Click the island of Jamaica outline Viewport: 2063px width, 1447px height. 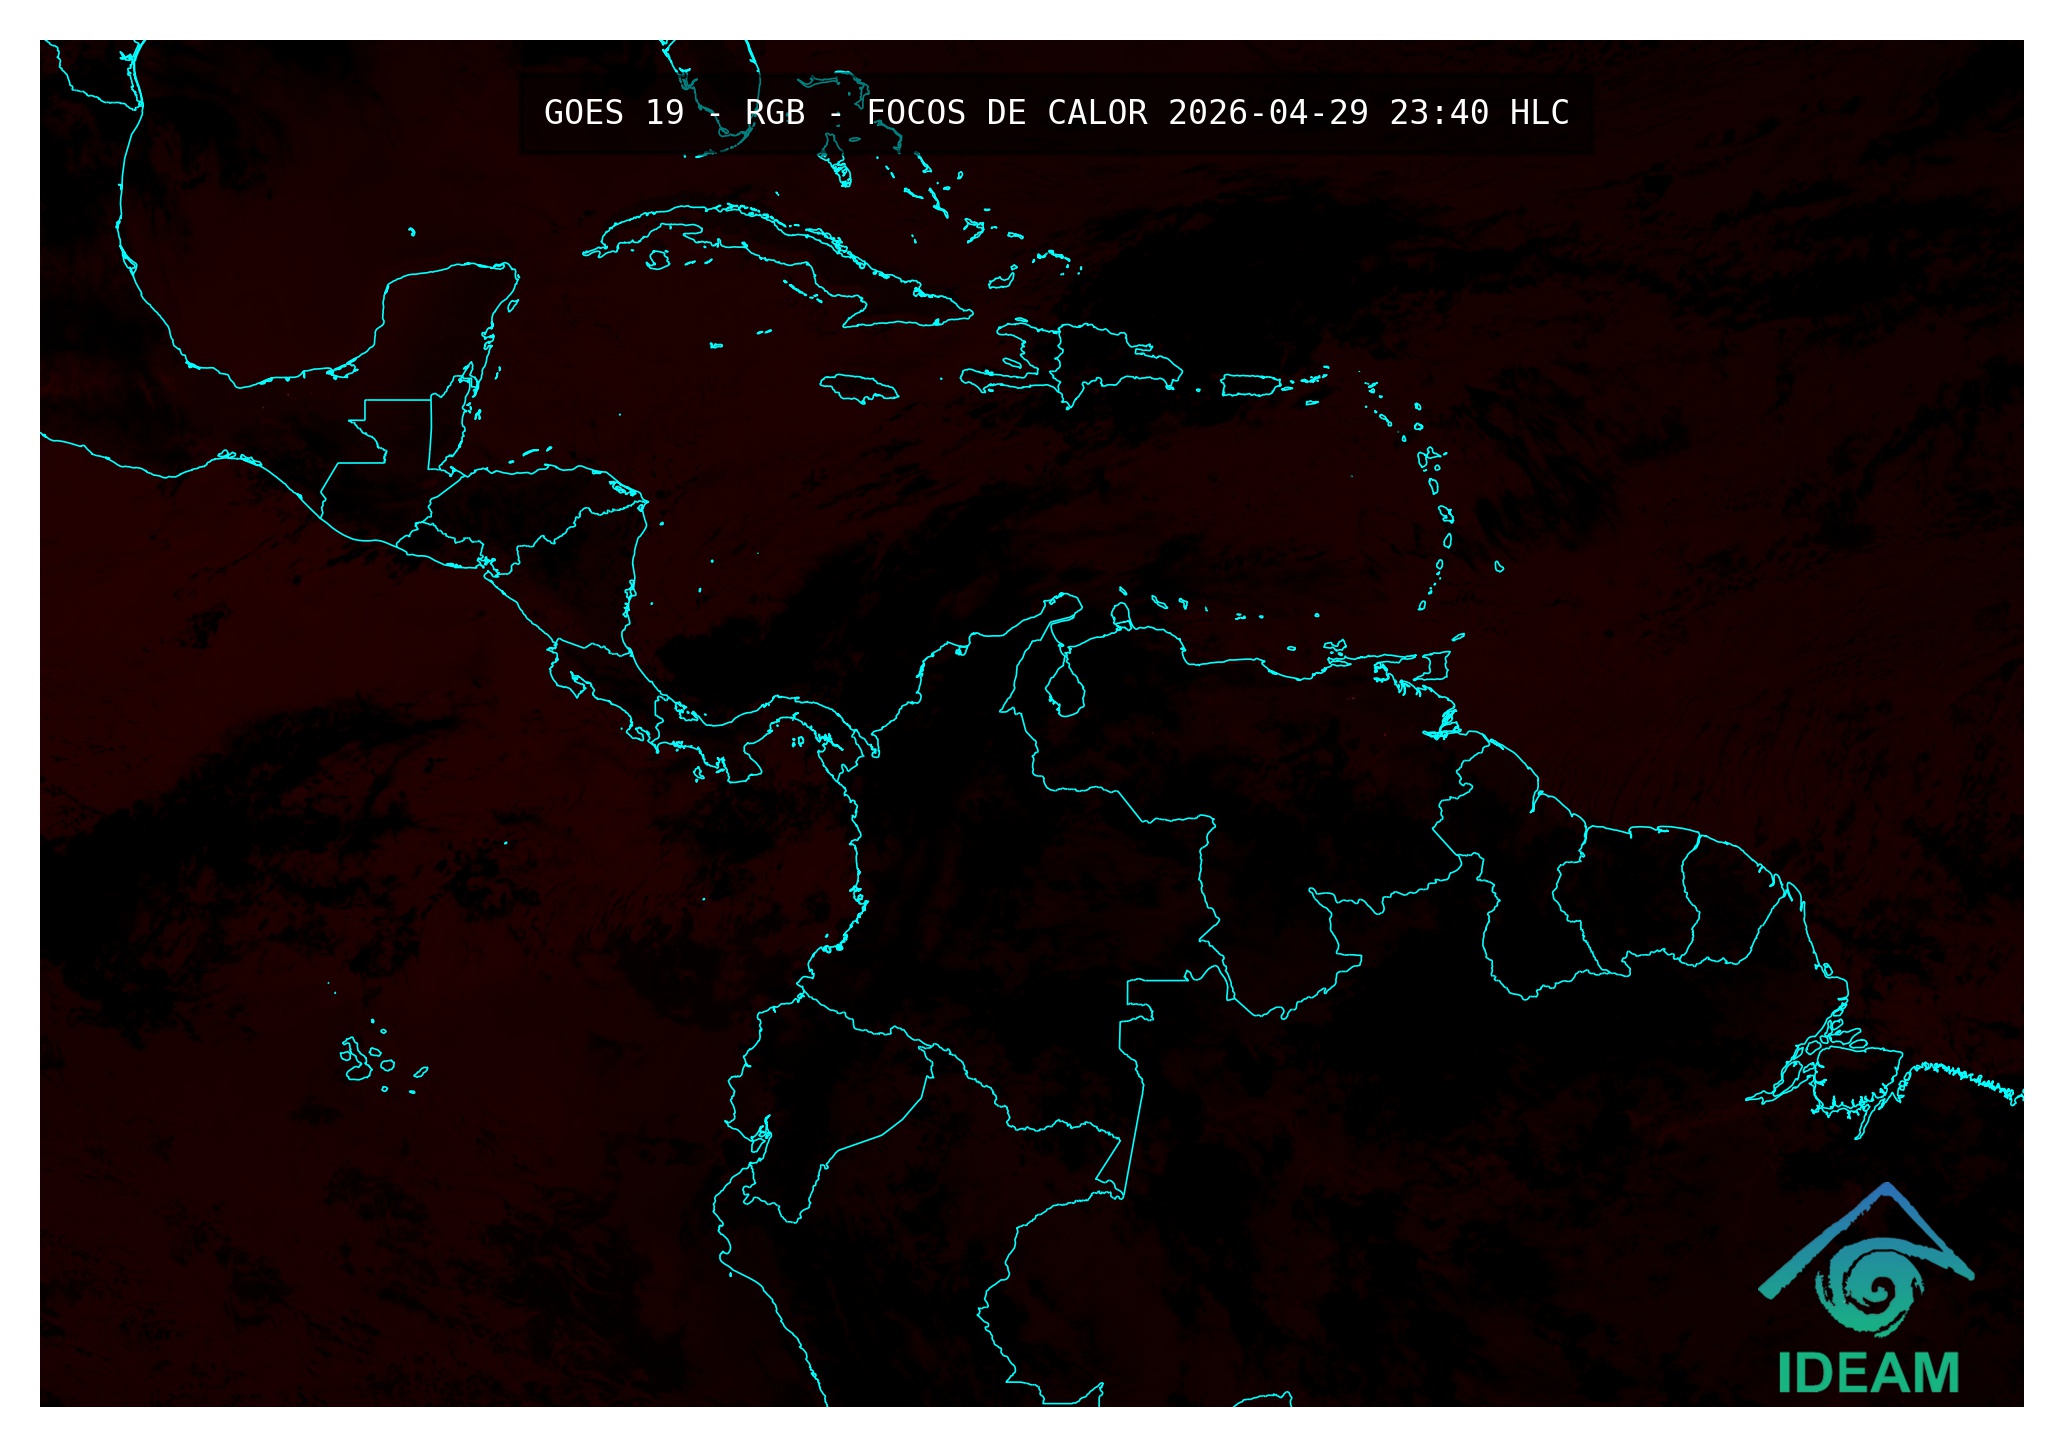(x=858, y=388)
